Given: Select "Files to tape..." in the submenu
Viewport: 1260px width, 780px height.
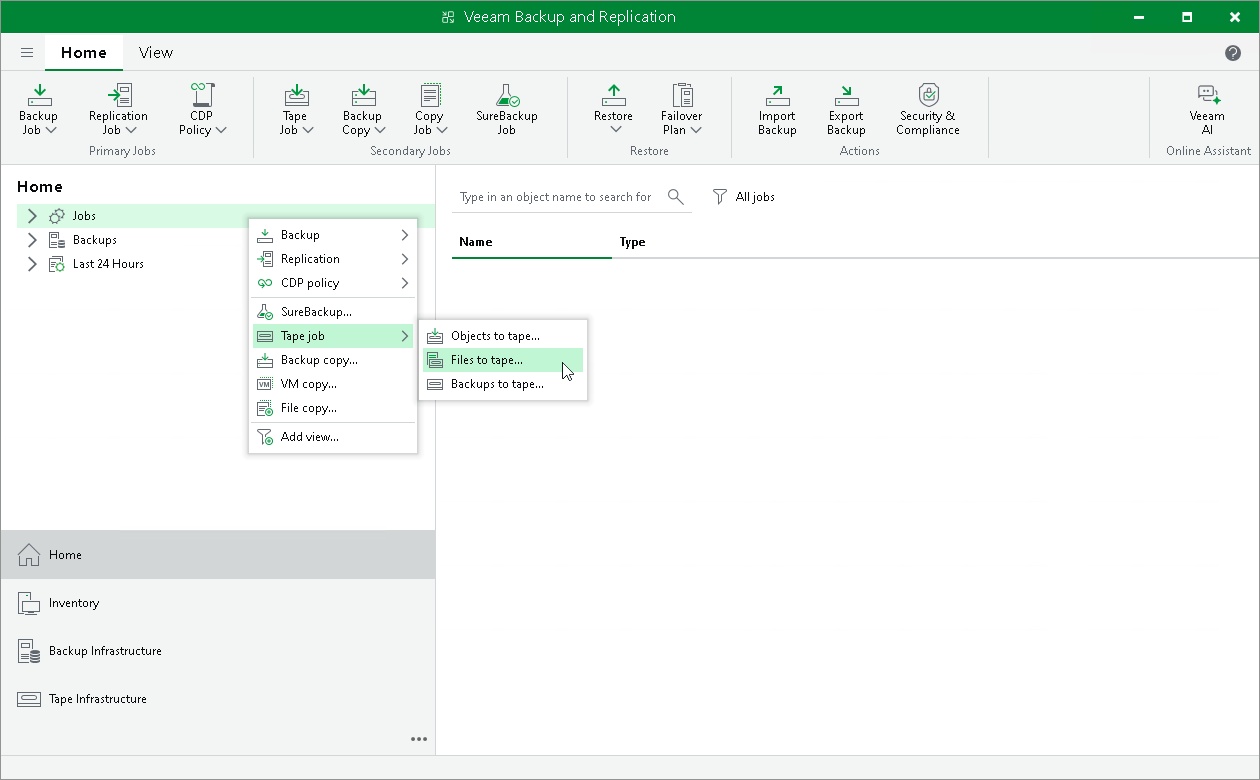Looking at the screenshot, I should (487, 360).
